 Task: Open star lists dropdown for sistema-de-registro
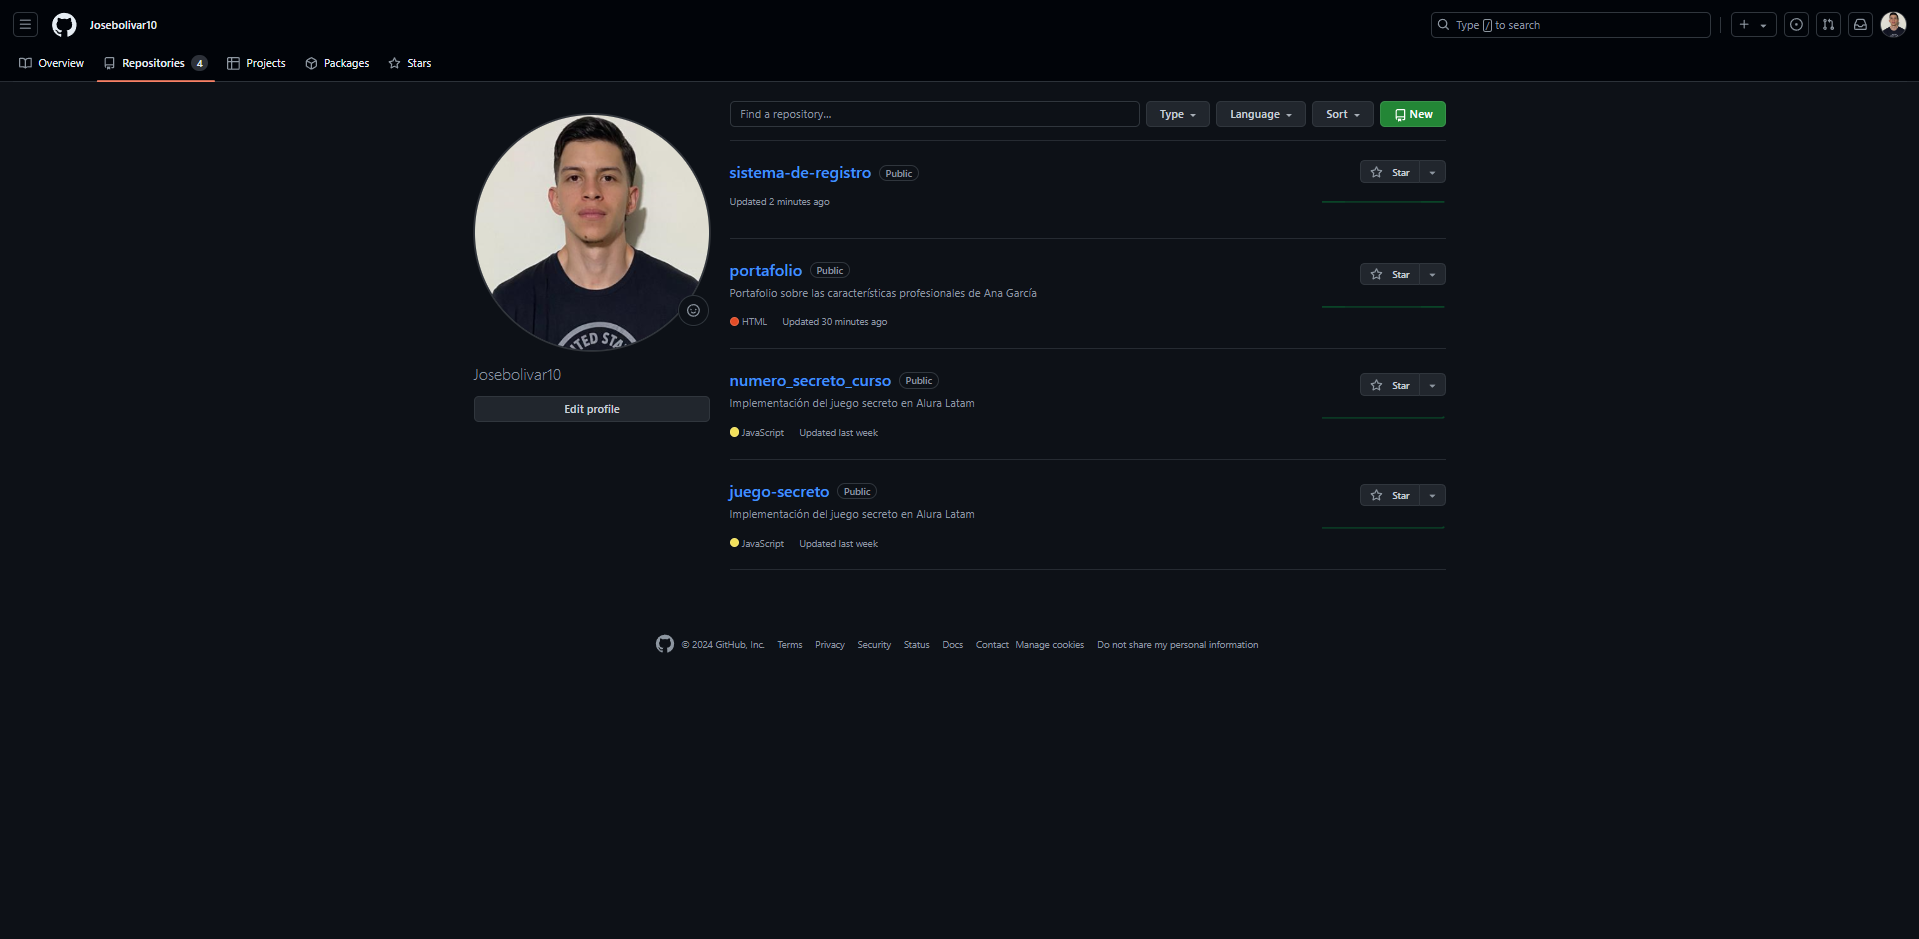1433,172
